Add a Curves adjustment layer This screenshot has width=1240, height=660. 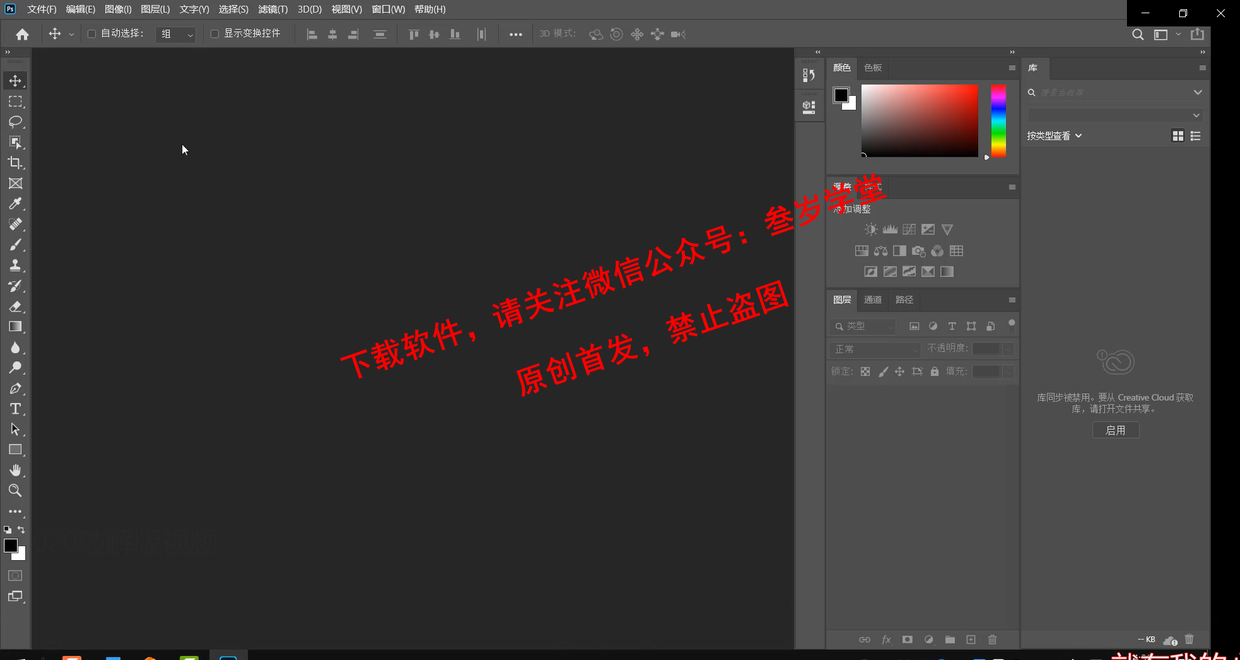click(908, 229)
